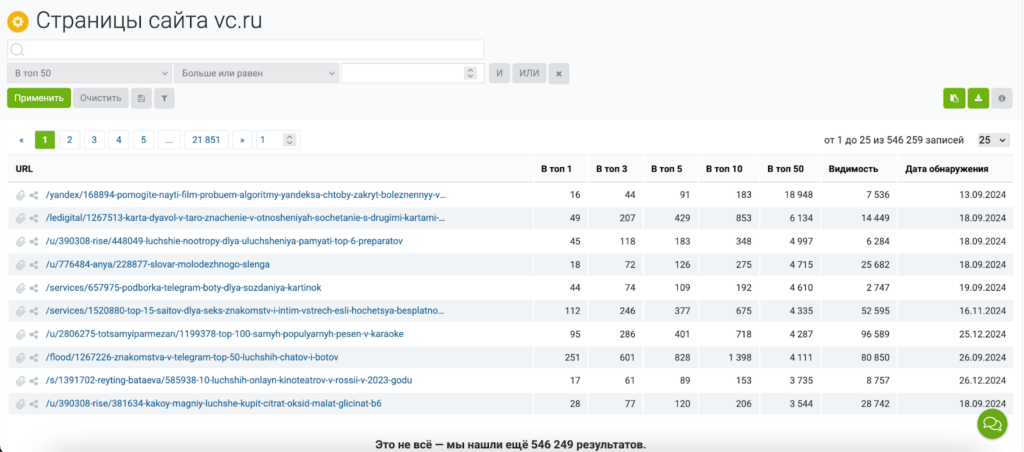Download the table using the export icon
This screenshot has width=1024, height=452.
point(978,98)
